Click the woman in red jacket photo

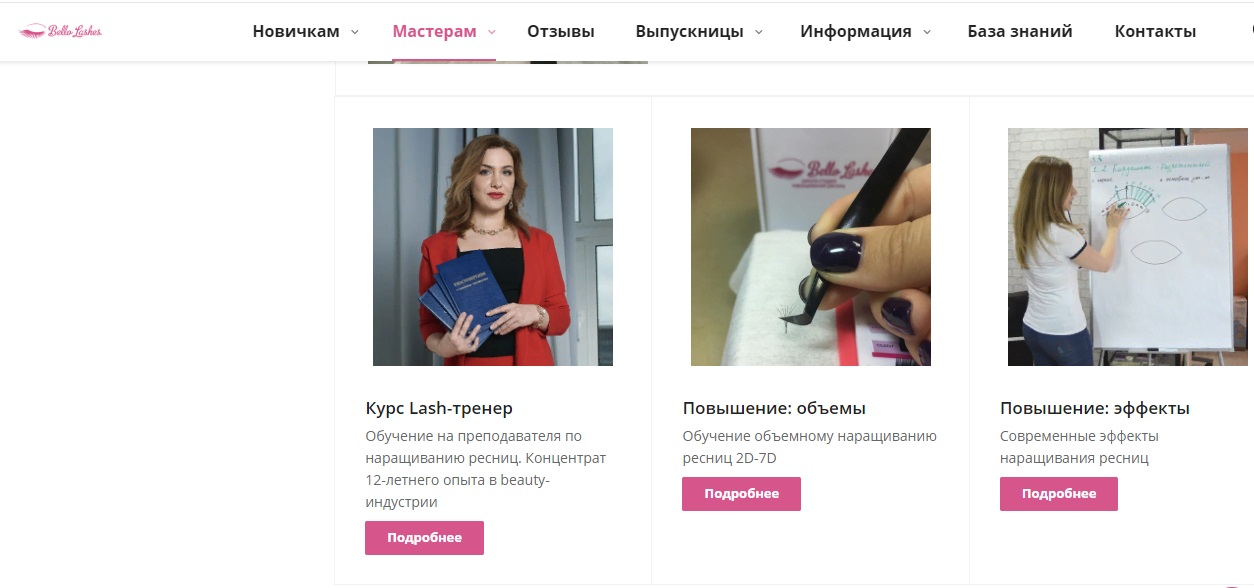(493, 247)
